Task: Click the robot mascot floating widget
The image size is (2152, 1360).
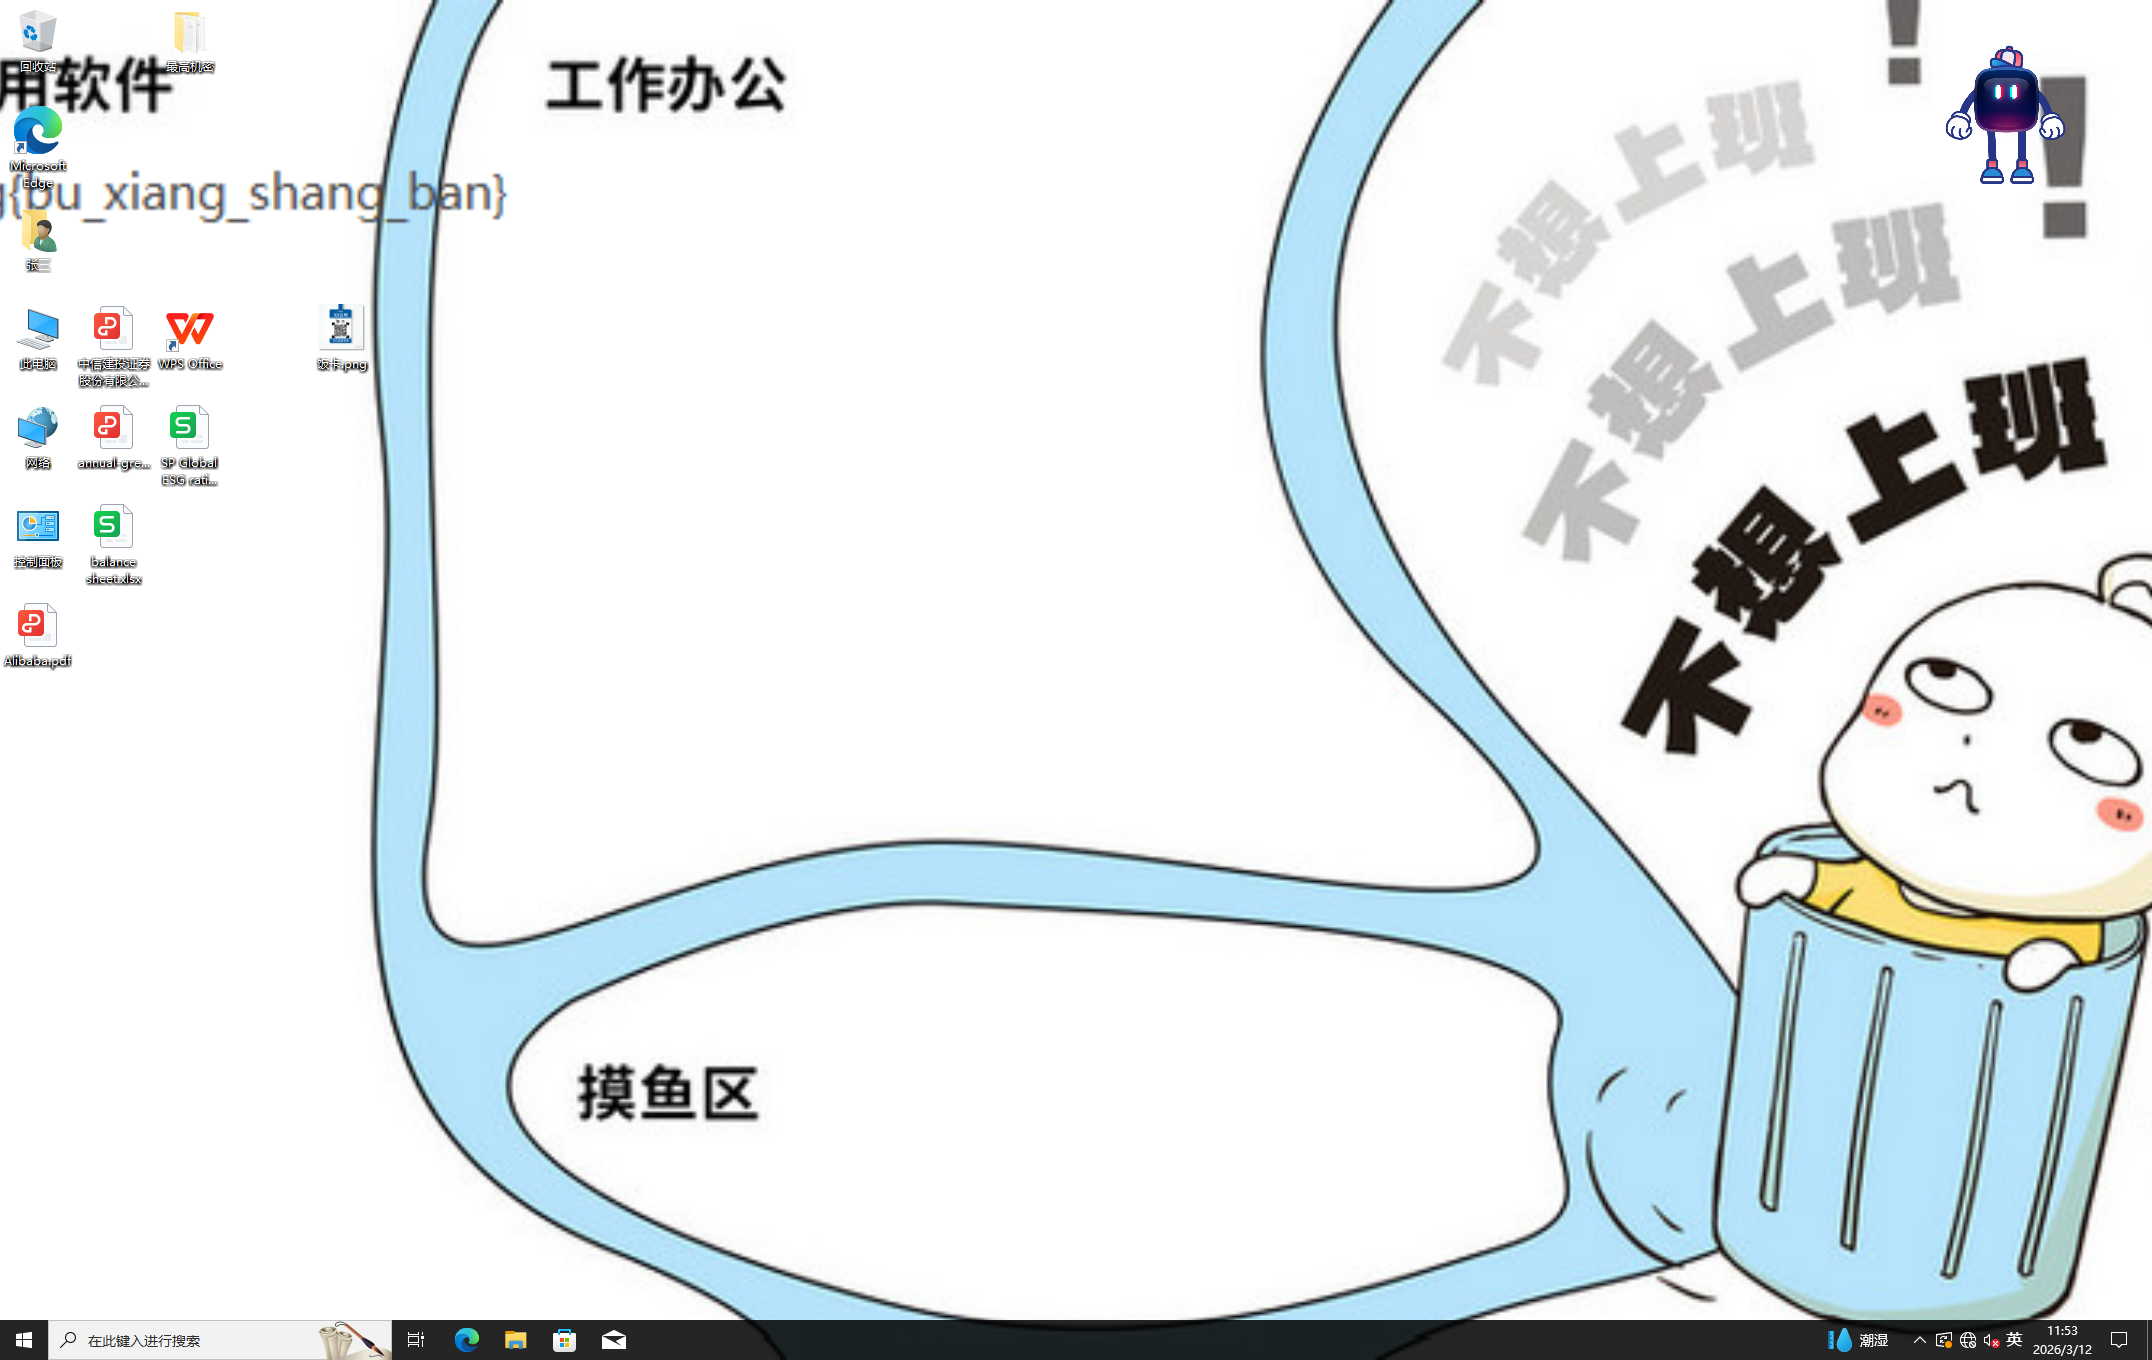Action: (x=2004, y=116)
